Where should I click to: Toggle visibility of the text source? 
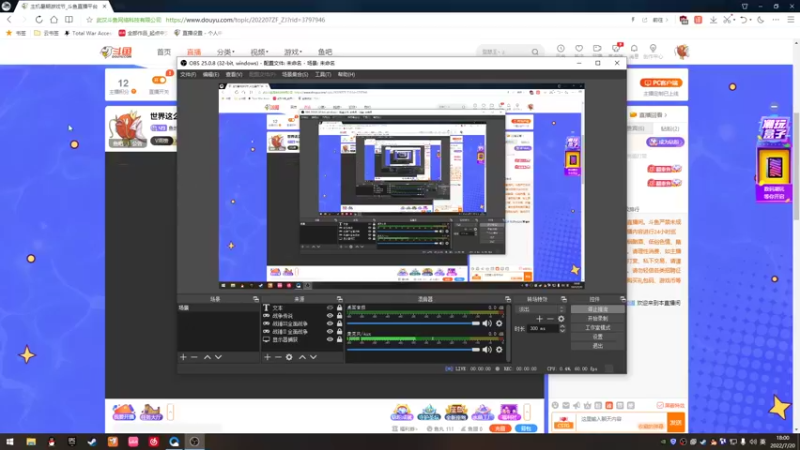pyautogui.click(x=330, y=308)
